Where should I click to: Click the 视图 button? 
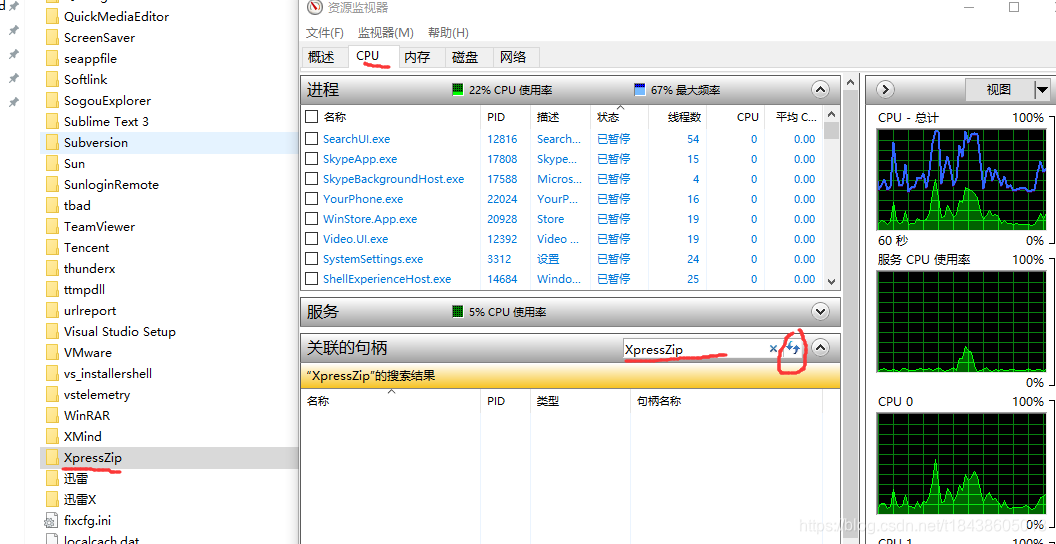point(999,90)
